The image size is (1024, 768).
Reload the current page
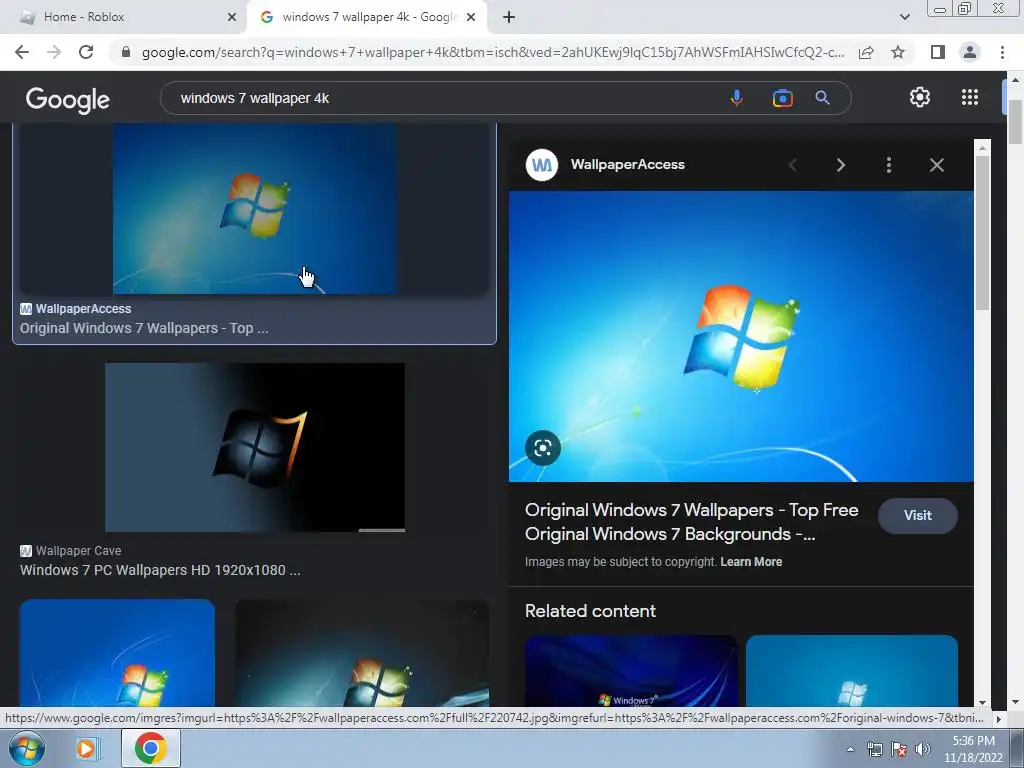[x=86, y=52]
